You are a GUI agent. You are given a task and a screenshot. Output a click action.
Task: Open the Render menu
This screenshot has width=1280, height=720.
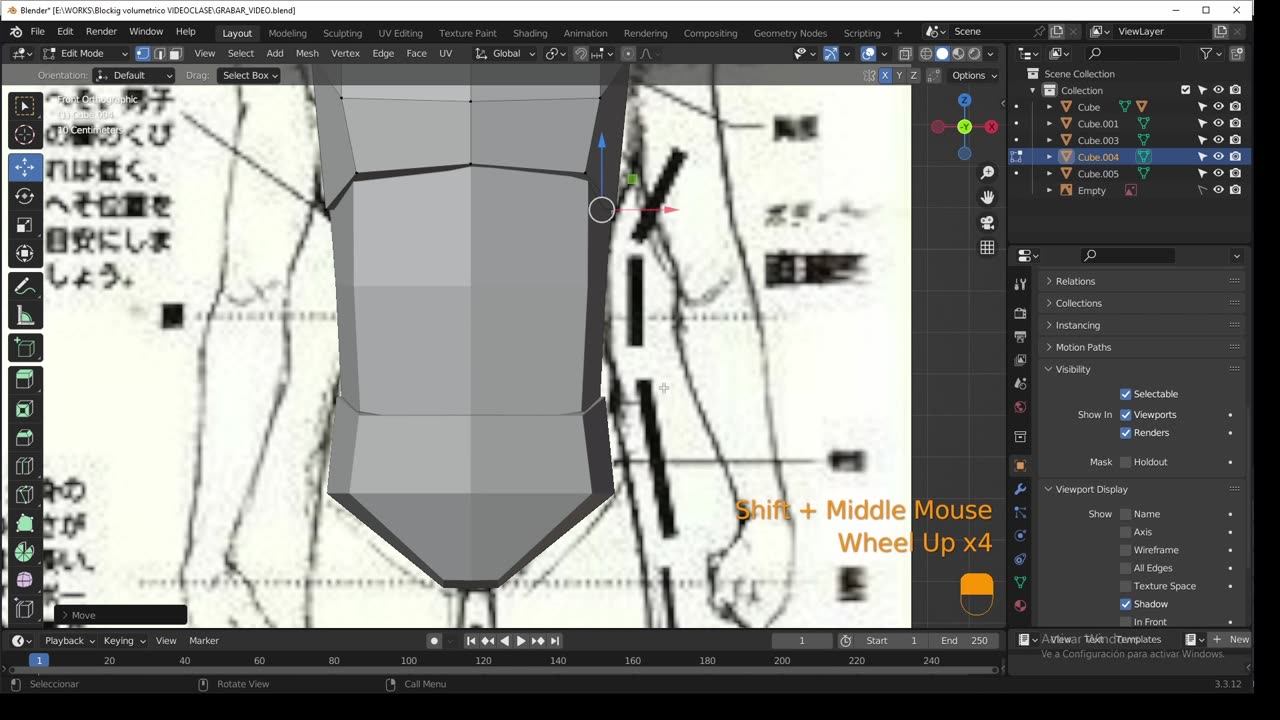(101, 32)
